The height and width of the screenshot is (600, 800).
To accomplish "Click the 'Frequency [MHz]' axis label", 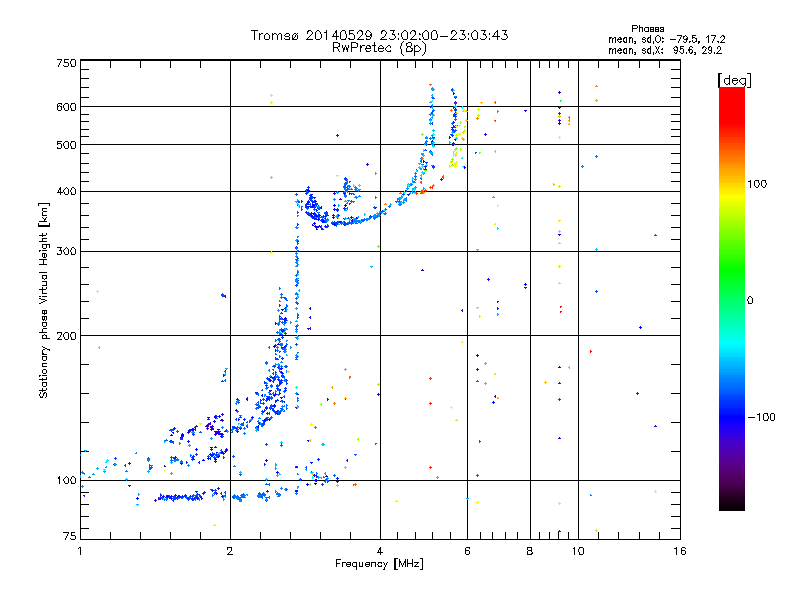I will tap(379, 564).
